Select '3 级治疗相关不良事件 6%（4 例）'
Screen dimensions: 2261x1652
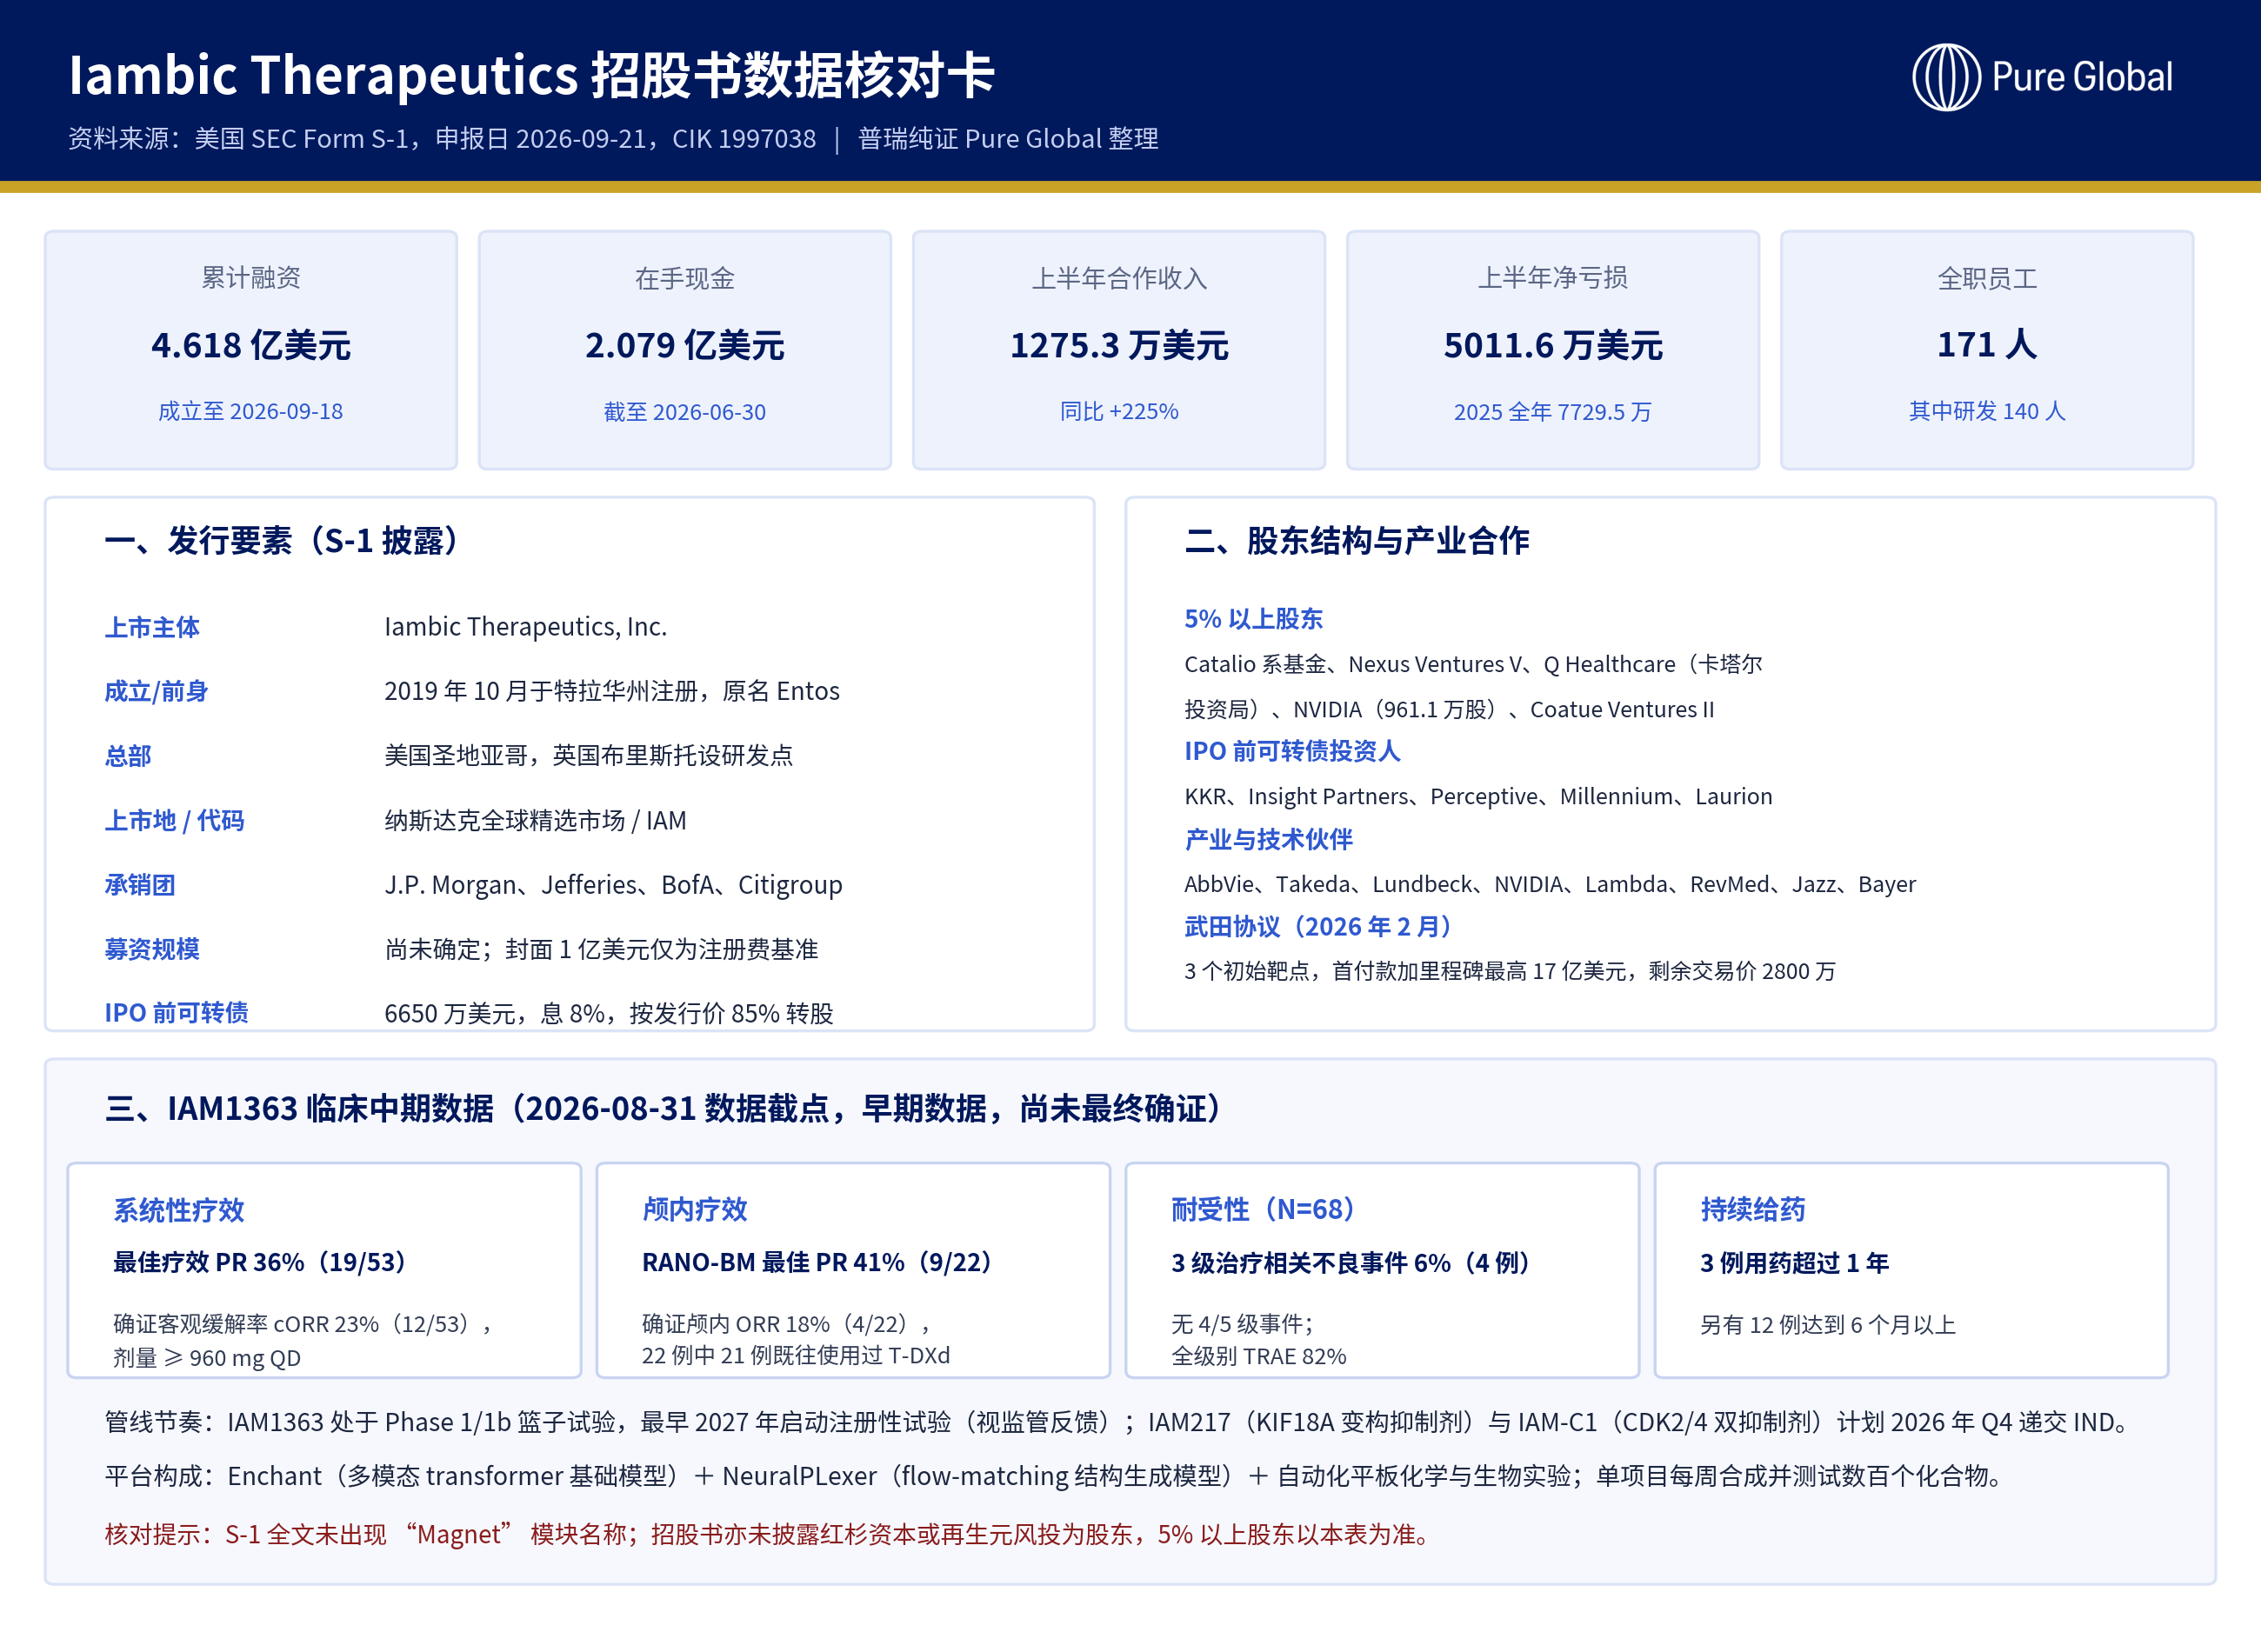[x=1351, y=1262]
